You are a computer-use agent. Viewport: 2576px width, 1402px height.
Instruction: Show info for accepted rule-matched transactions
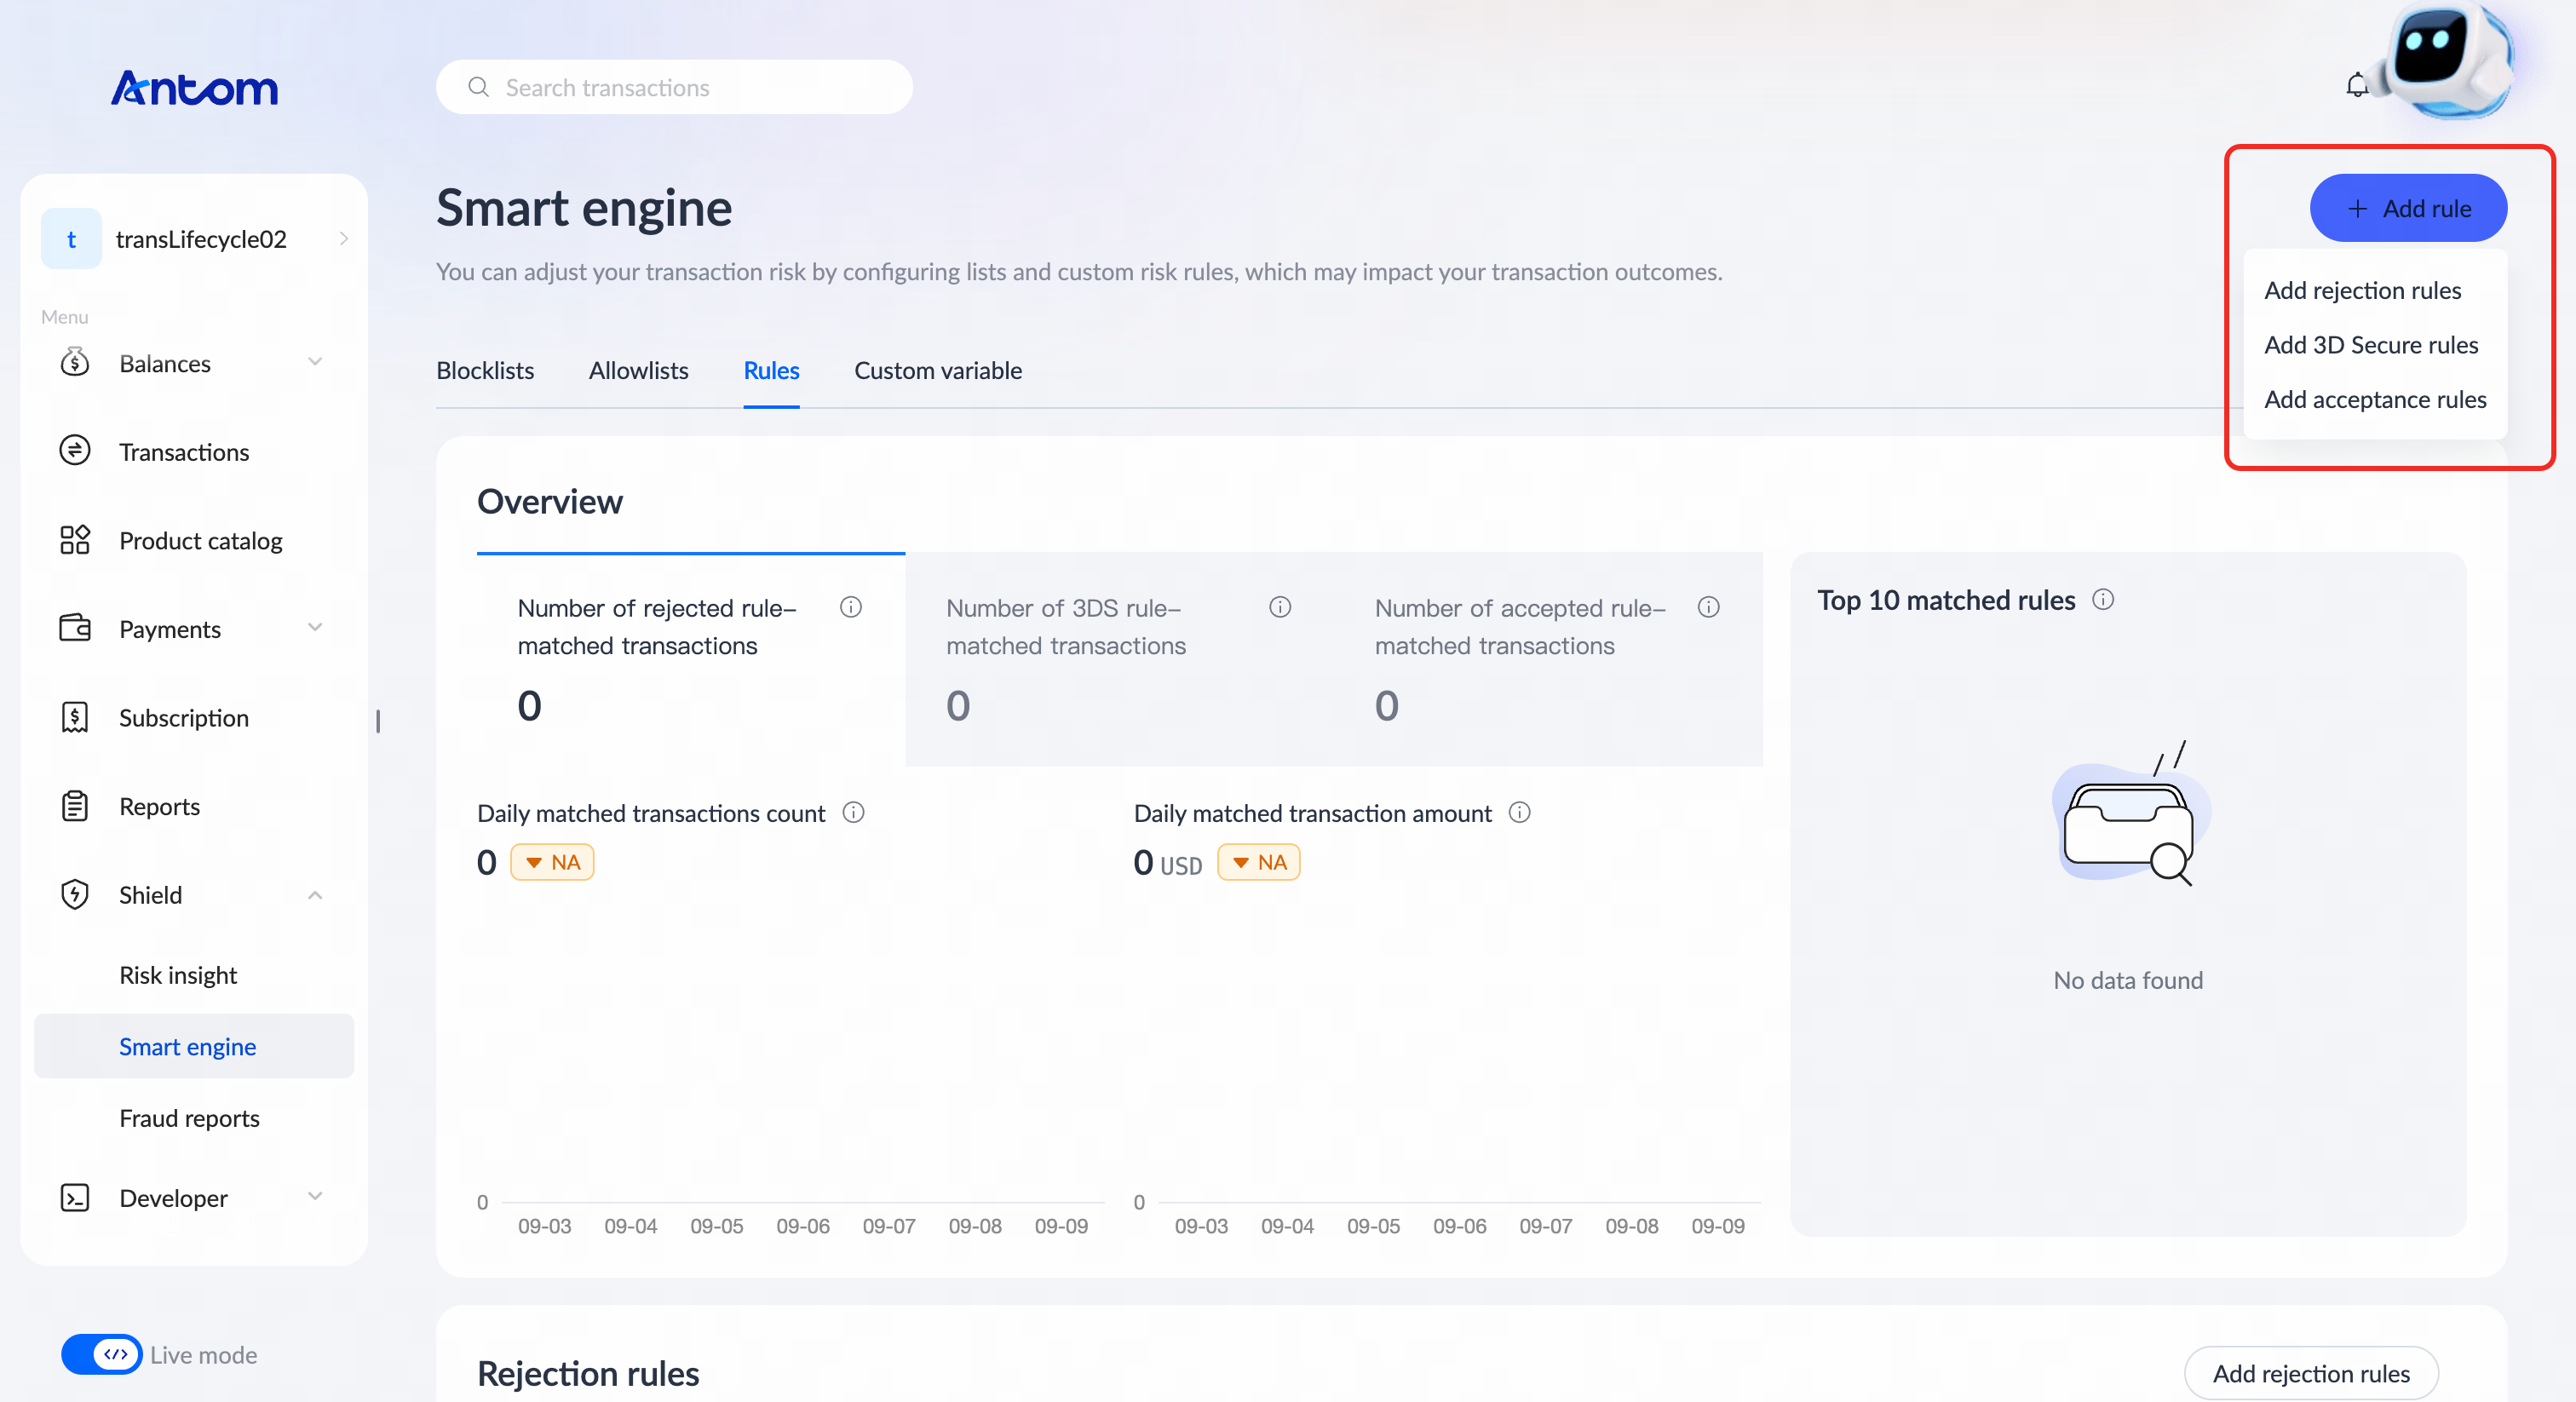[x=1709, y=607]
